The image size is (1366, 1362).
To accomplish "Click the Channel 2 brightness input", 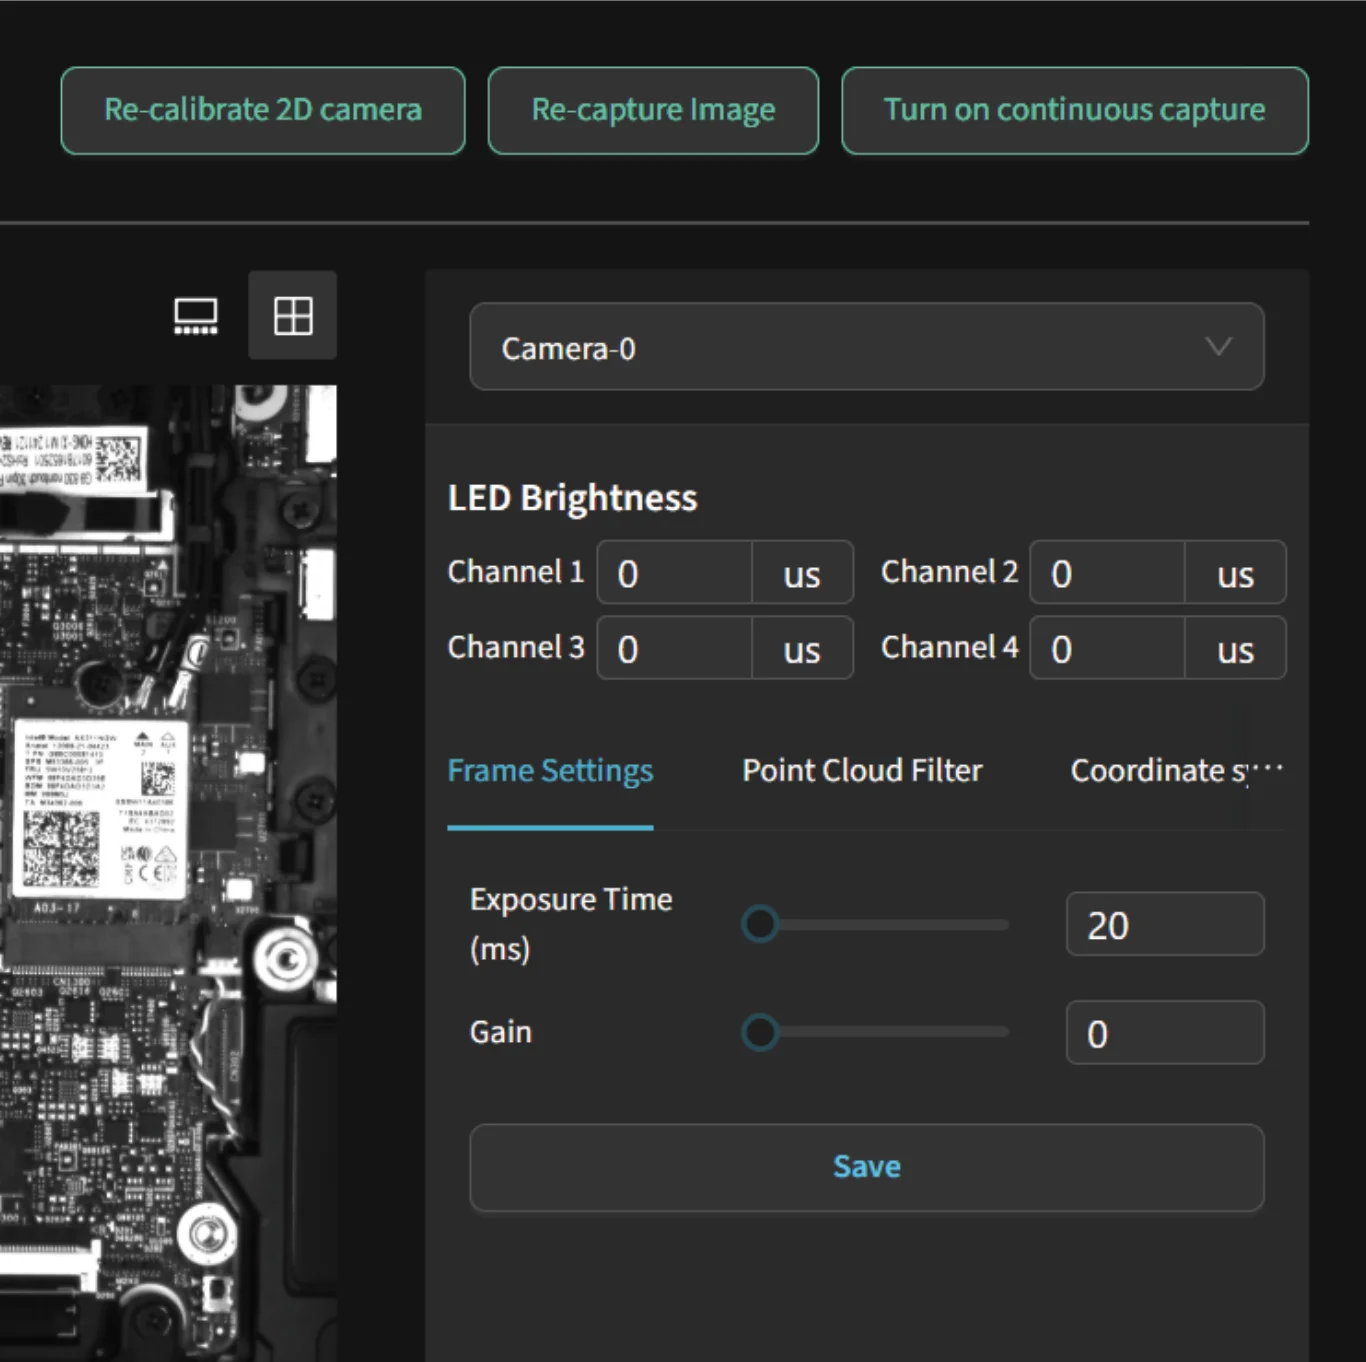I will tap(1108, 572).
